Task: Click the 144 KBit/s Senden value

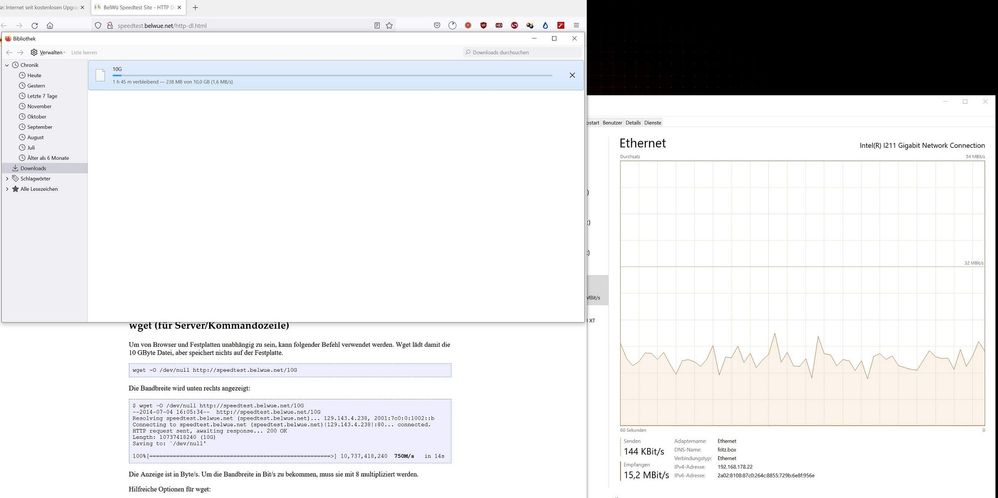Action: click(643, 452)
